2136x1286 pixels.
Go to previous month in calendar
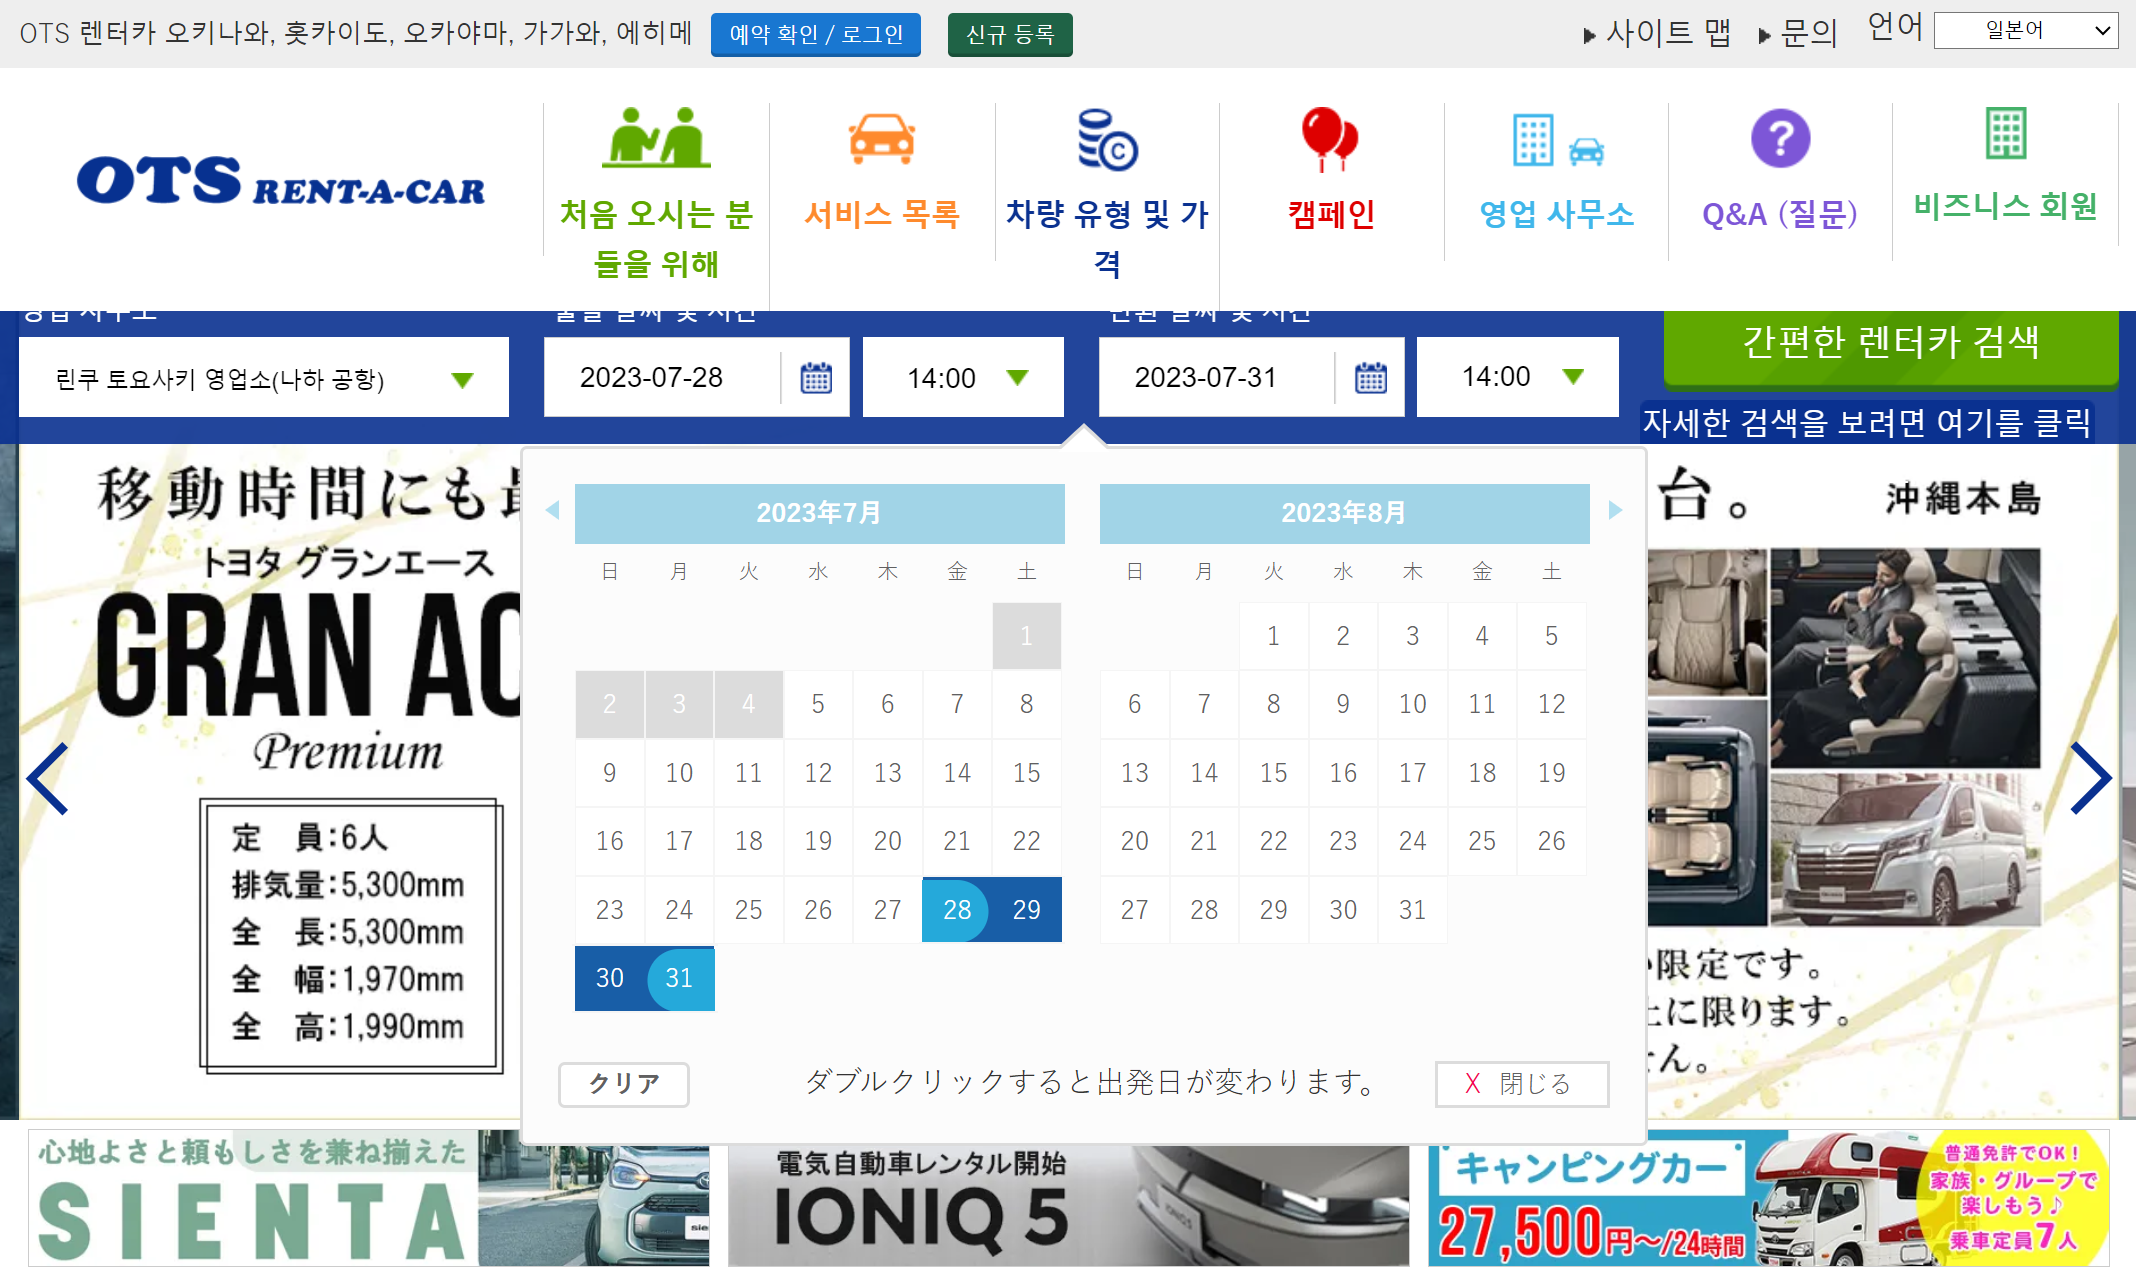(x=553, y=510)
